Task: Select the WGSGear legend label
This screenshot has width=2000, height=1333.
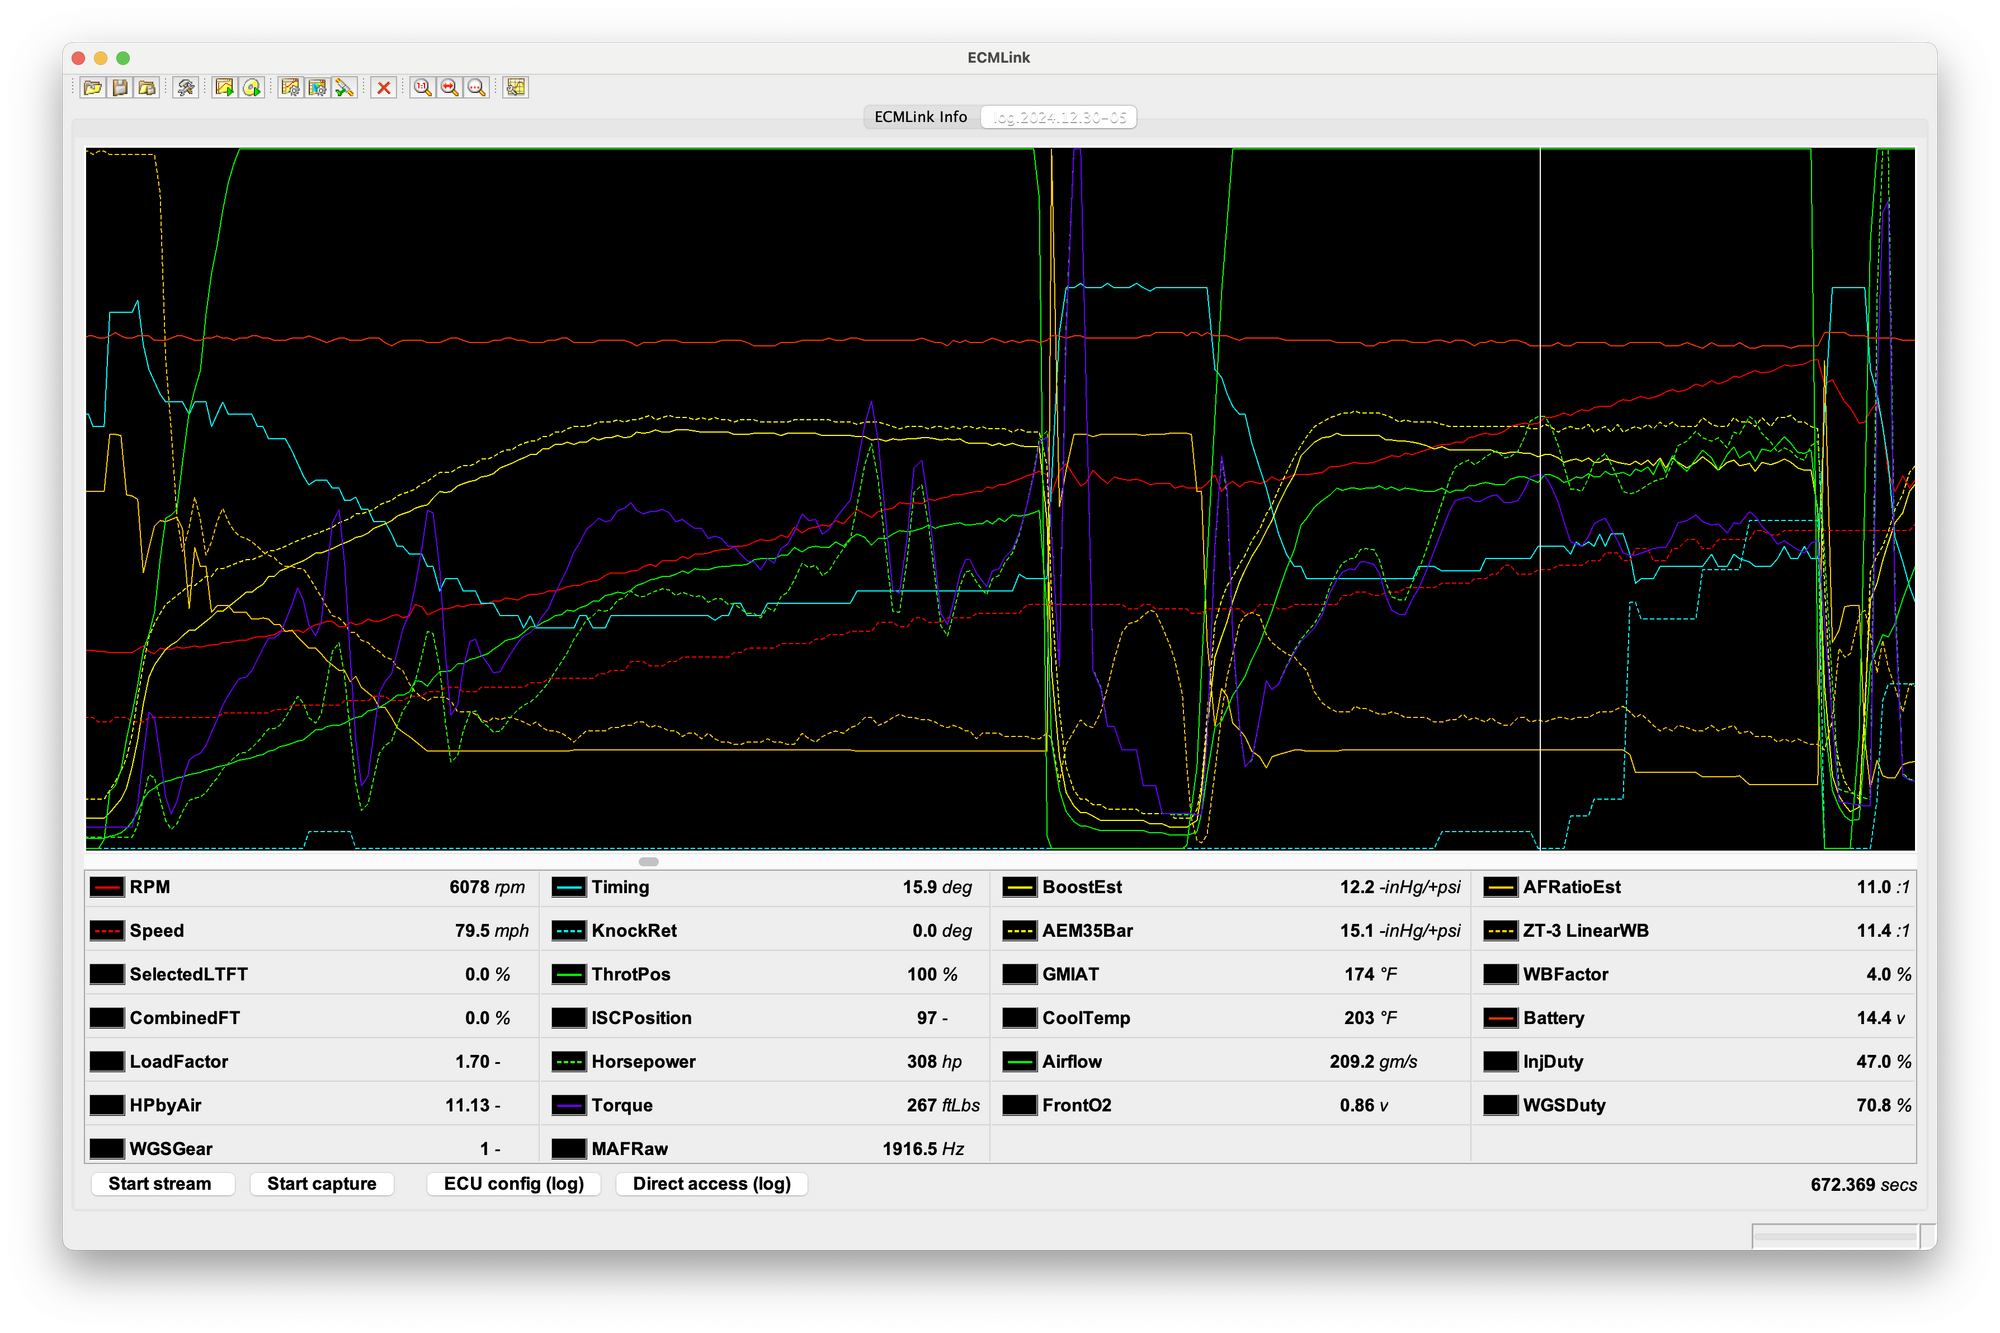Action: (x=171, y=1149)
